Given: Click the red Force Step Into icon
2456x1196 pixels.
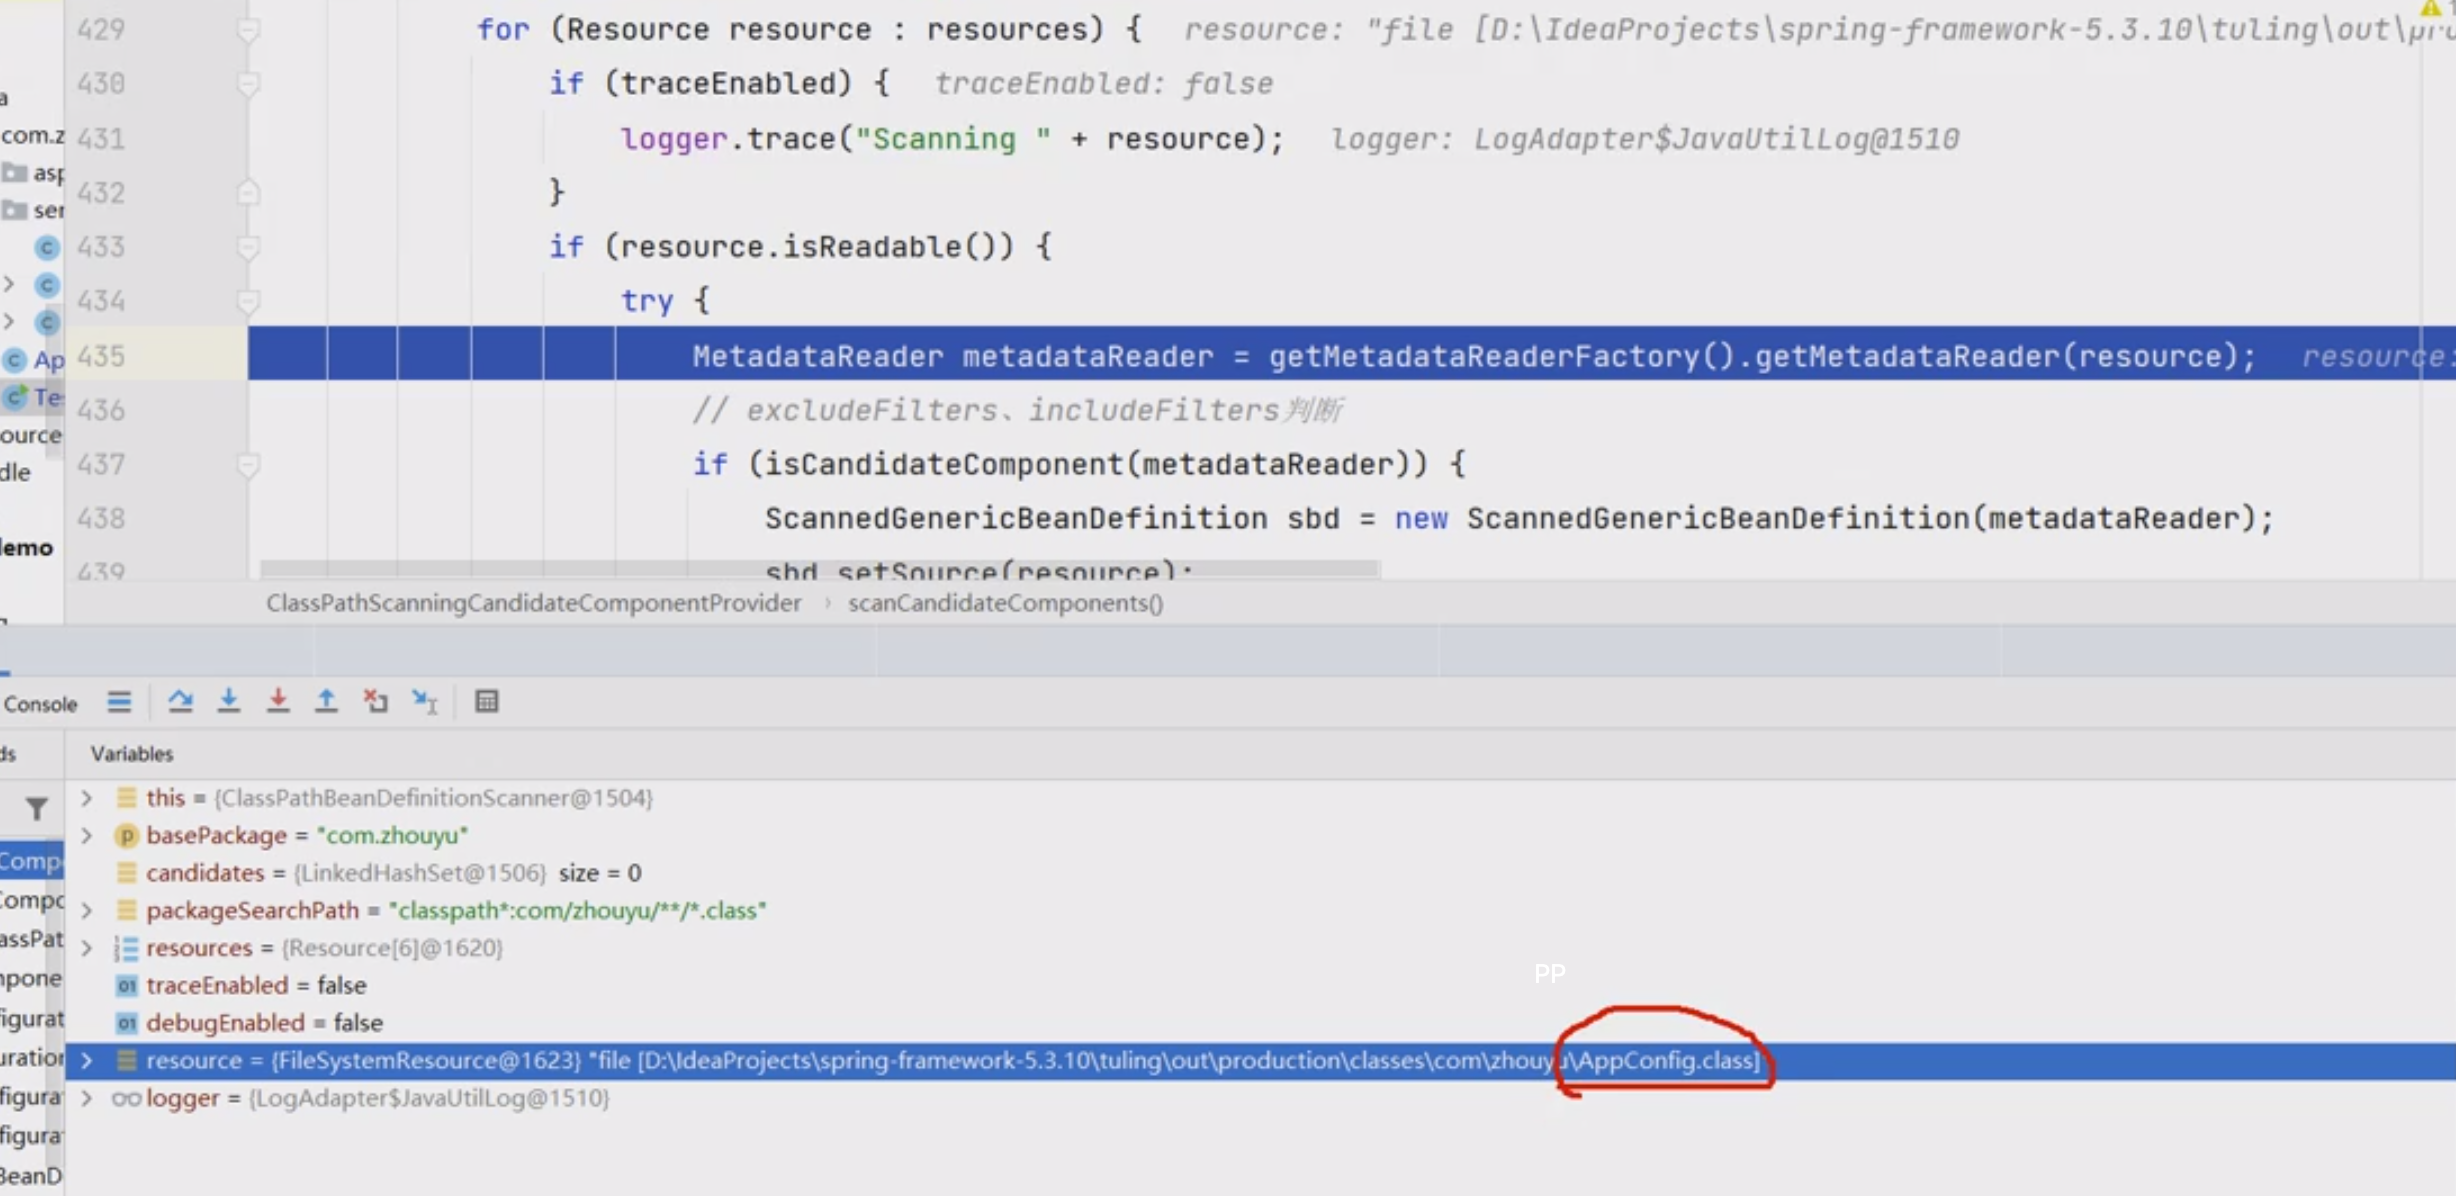Looking at the screenshot, I should point(278,702).
